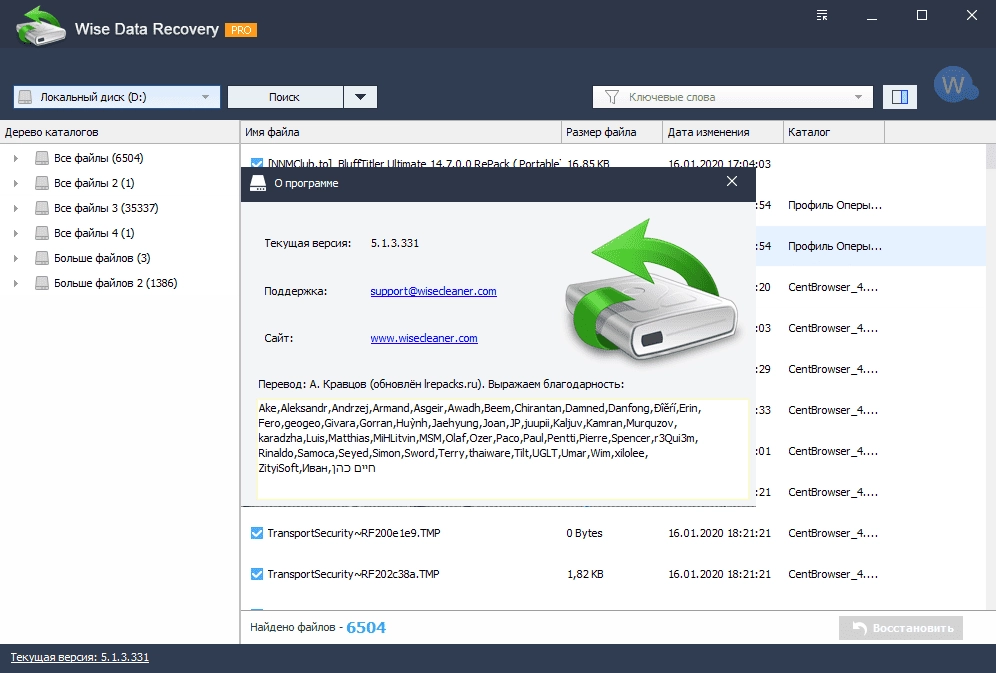Viewport: 996px width, 673px height.
Task: Click drive icon of Больше файлов (3)
Action: click(x=42, y=258)
